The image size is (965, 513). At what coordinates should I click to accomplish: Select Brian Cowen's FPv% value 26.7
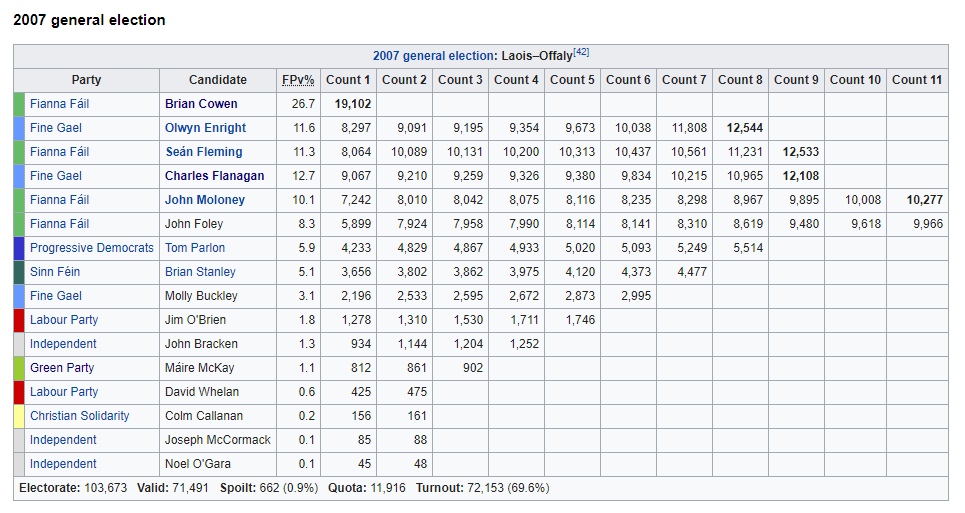click(303, 104)
